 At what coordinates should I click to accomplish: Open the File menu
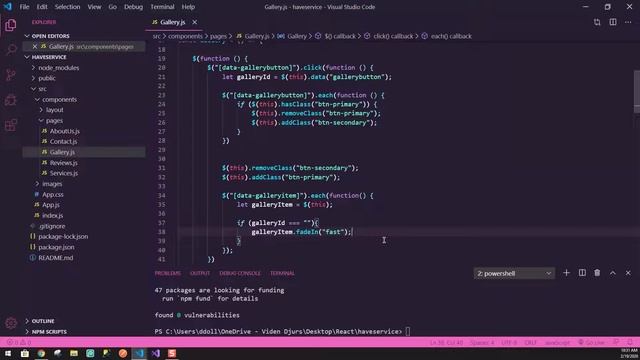pos(24,7)
